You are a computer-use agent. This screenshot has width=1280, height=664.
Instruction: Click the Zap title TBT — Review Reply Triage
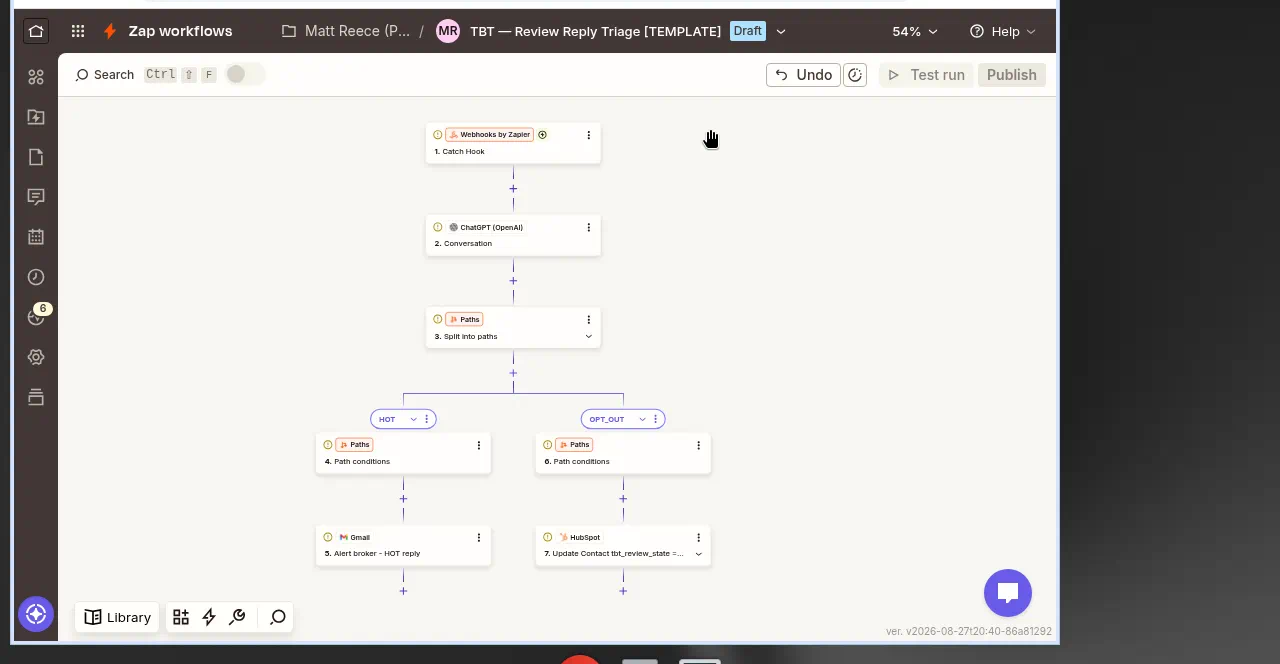595,31
